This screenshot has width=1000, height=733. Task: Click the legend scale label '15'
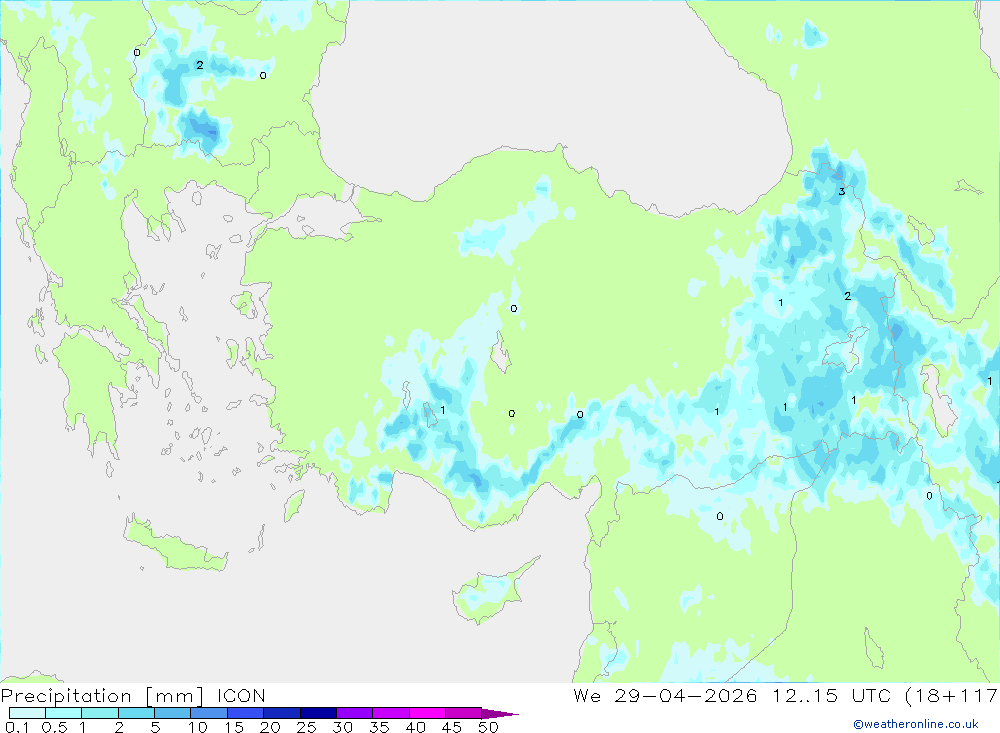(x=234, y=727)
